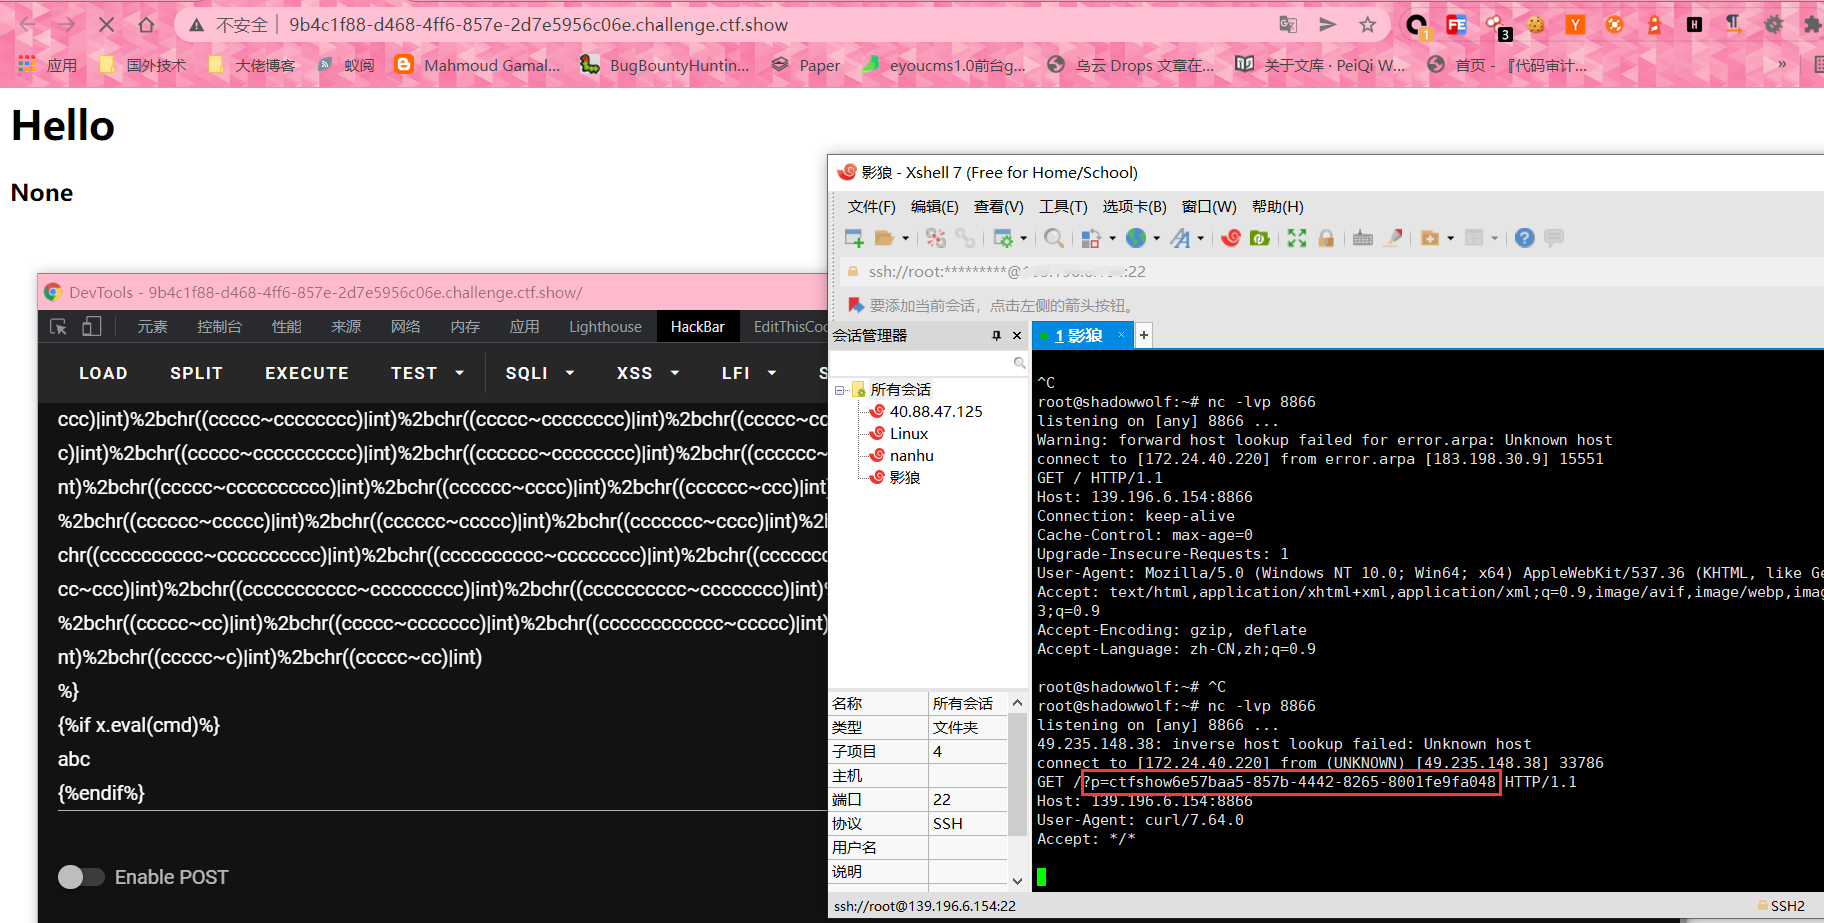Viewport: 1824px width, 923px height.
Task: Open the 编辑(E) menu in Xshell
Action: 934,207
